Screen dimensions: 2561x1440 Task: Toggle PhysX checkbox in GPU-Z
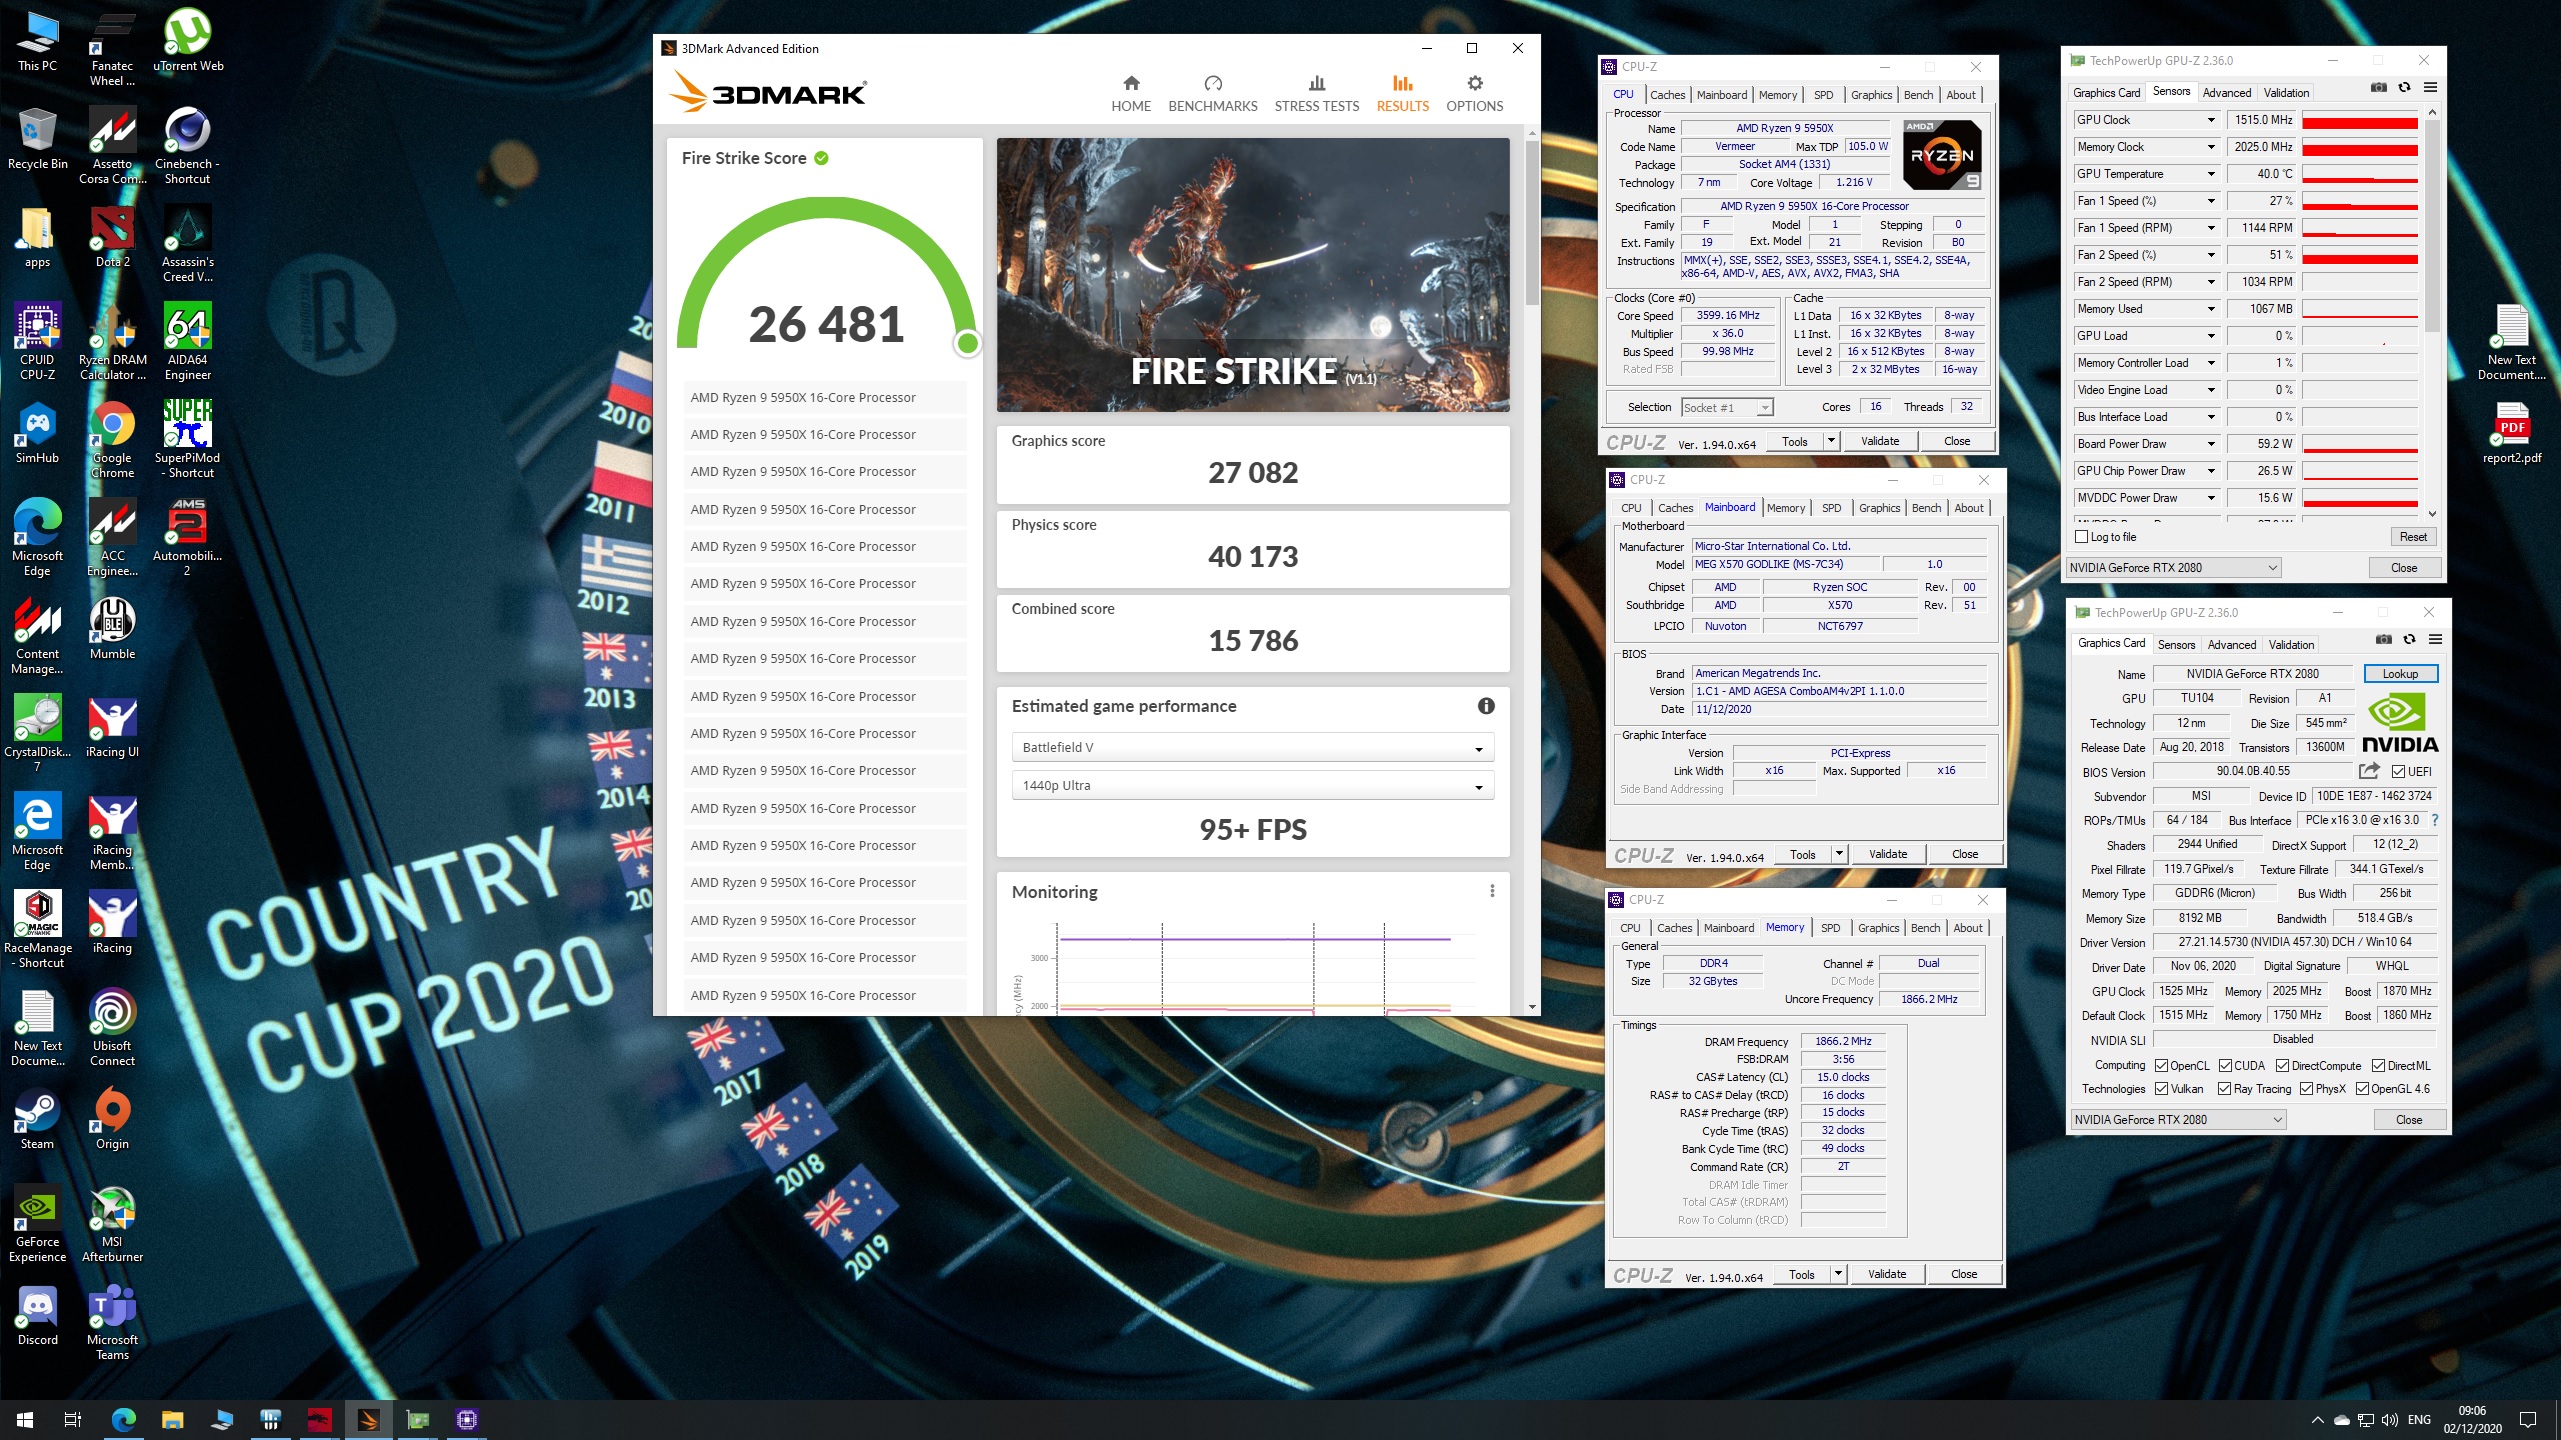tap(2306, 1089)
